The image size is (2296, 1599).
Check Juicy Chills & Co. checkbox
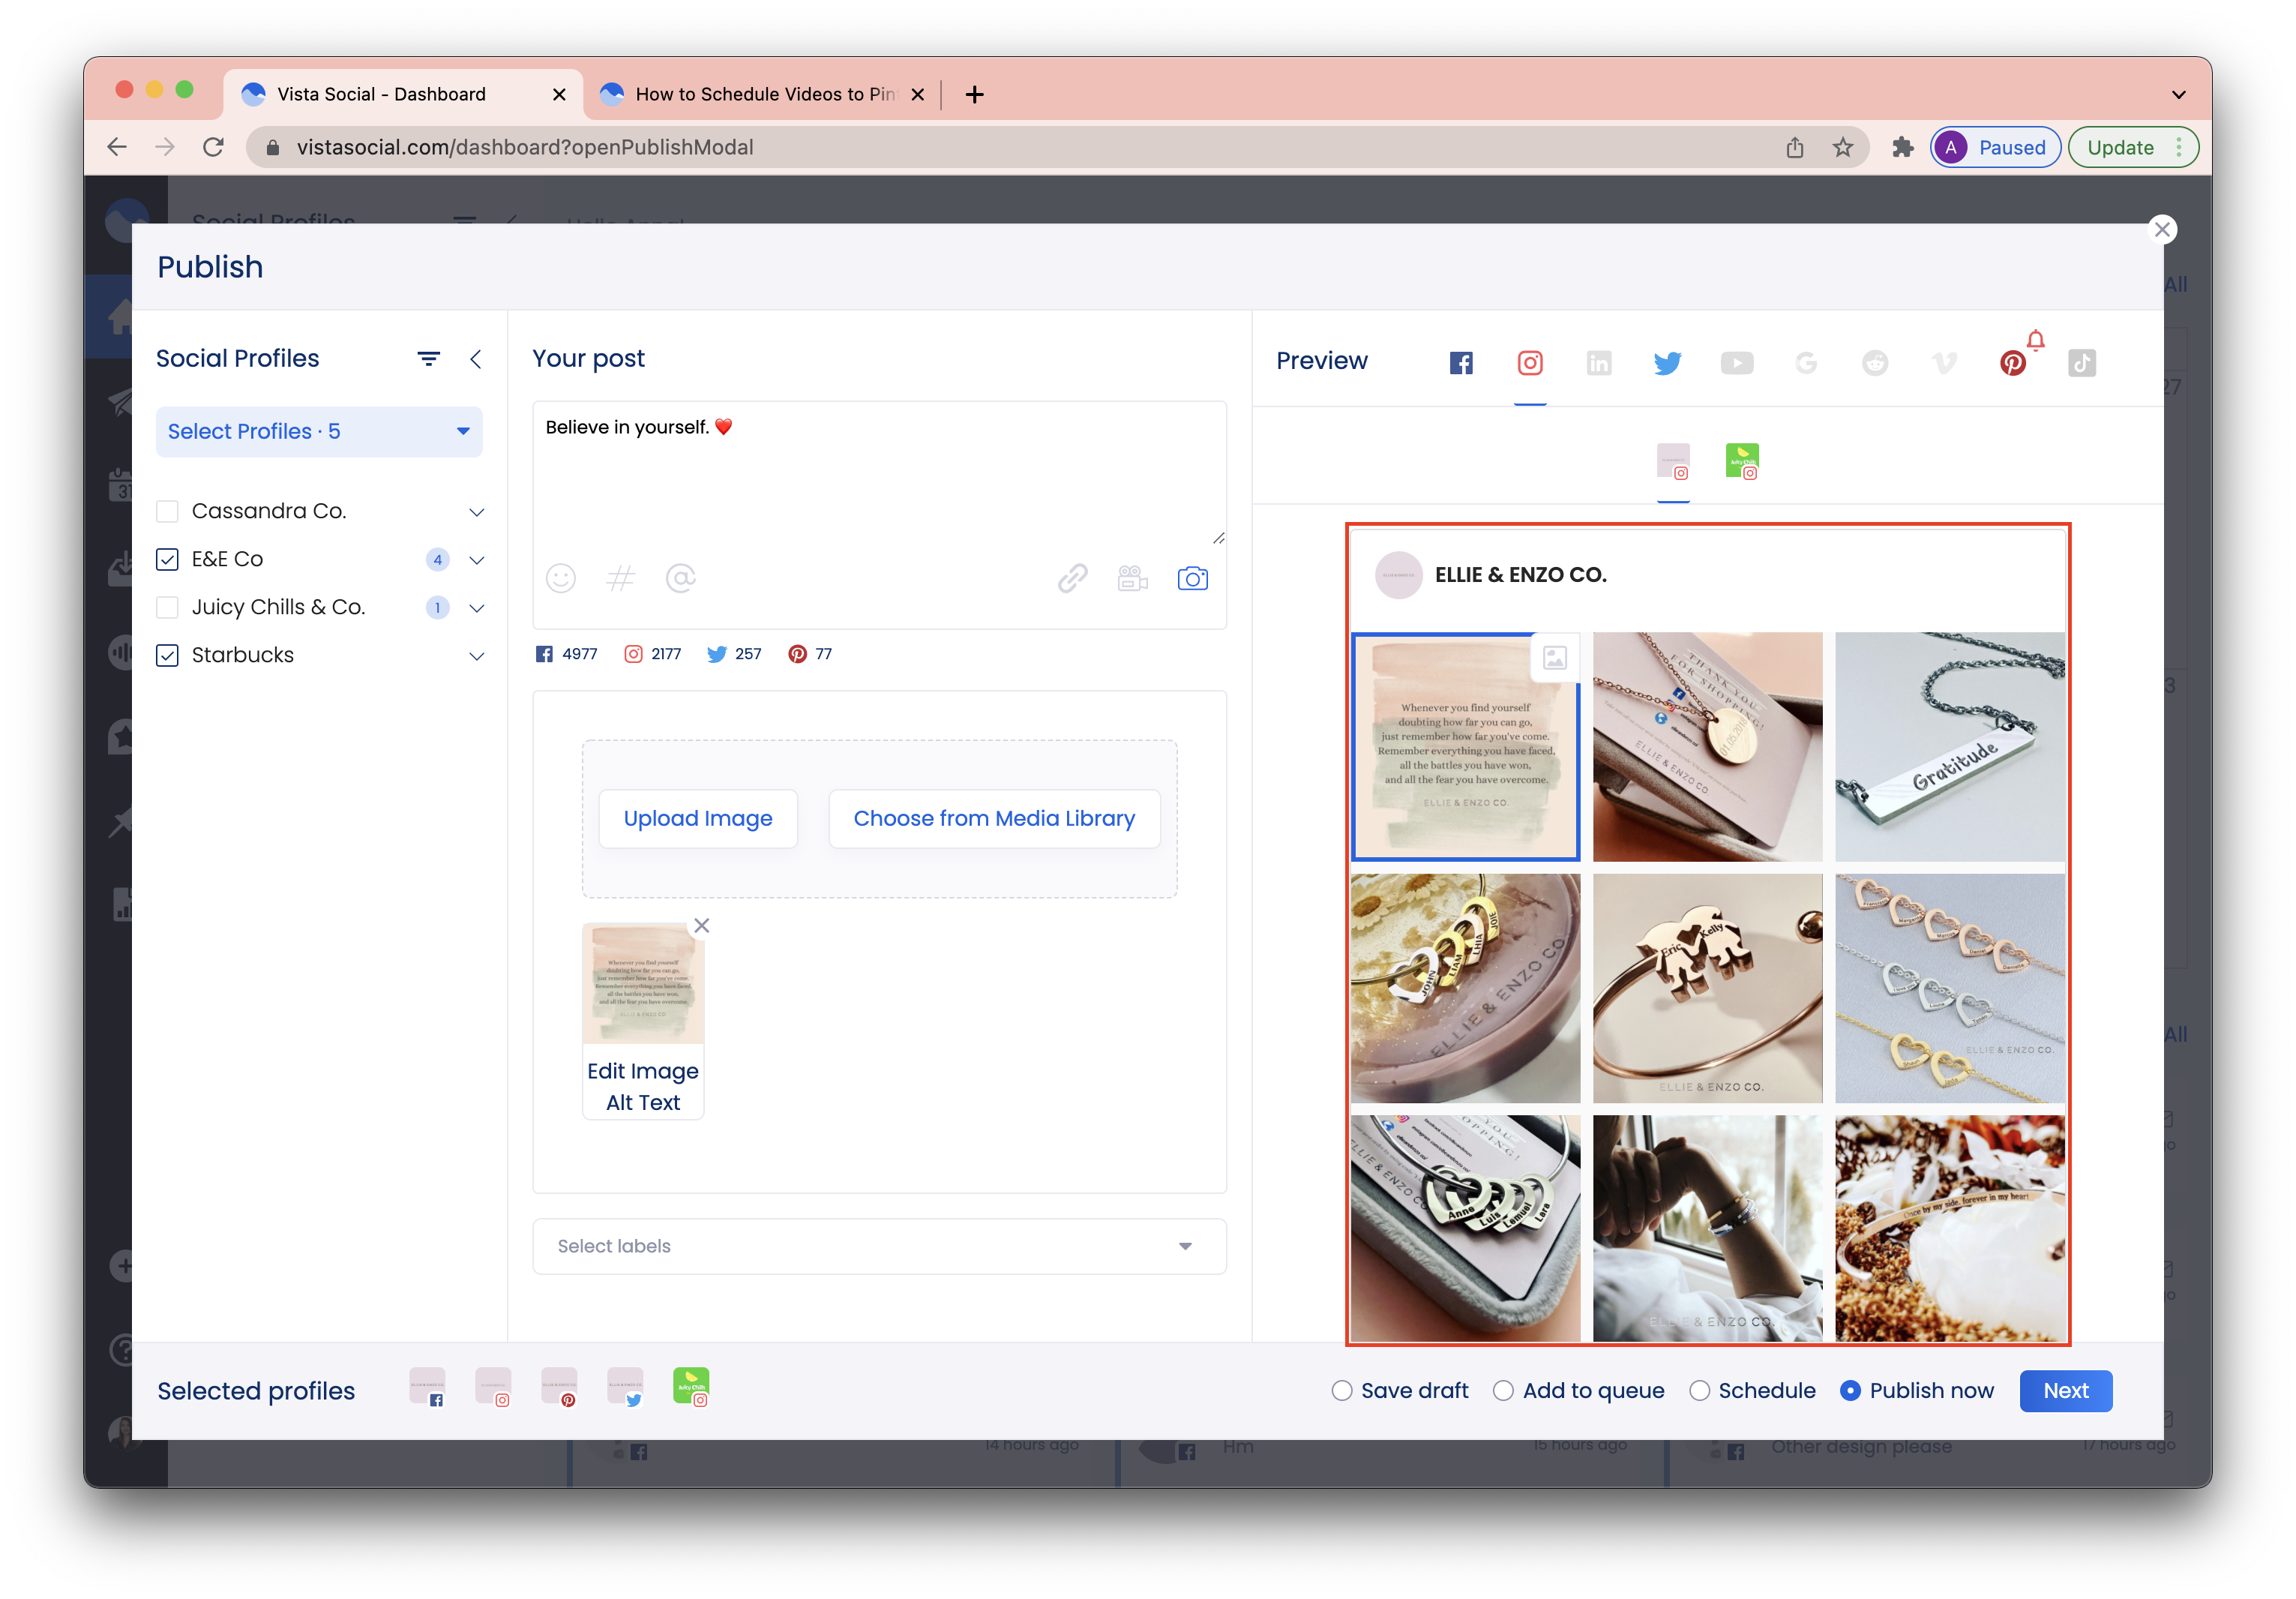[167, 608]
